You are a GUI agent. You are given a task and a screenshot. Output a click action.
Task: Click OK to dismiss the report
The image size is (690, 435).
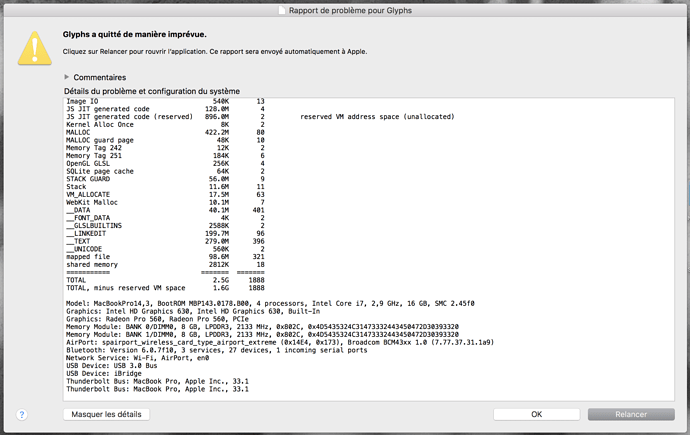pos(536,414)
